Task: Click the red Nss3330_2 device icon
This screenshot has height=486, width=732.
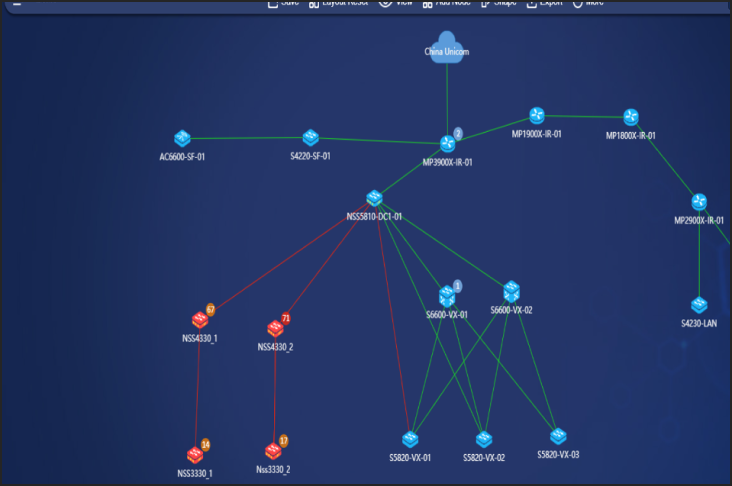Action: (273, 451)
